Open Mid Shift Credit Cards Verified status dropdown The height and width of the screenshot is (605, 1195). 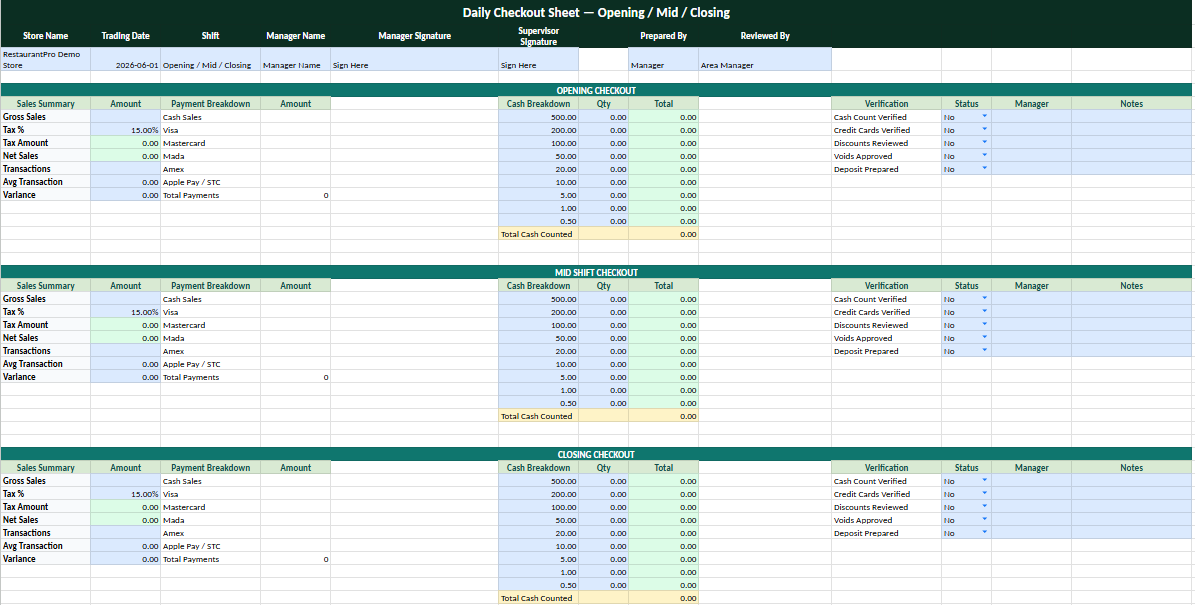(x=984, y=312)
